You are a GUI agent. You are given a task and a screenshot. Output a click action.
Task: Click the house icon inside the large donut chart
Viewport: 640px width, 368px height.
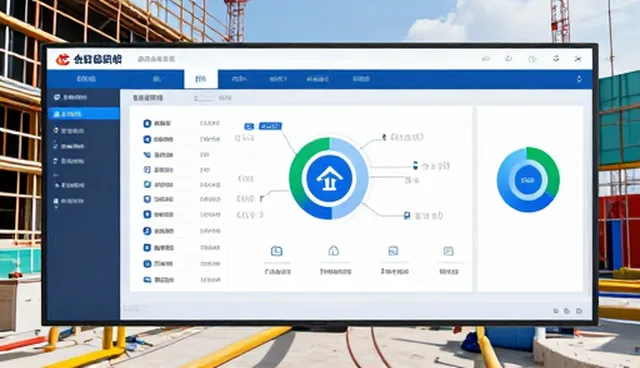tap(329, 179)
